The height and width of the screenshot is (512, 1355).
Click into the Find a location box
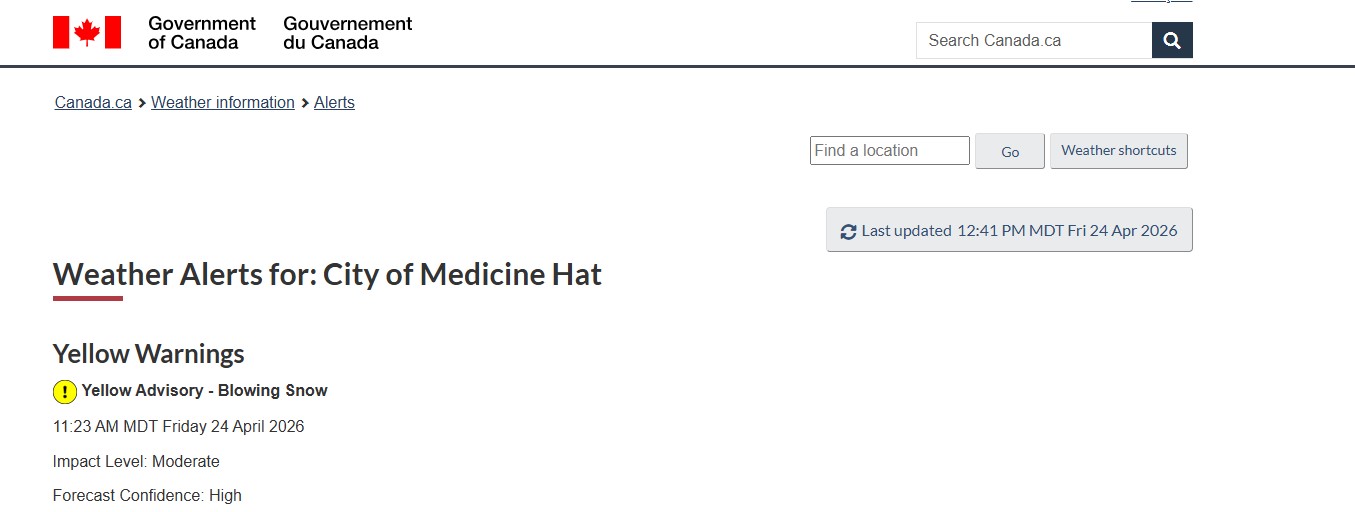tap(889, 151)
